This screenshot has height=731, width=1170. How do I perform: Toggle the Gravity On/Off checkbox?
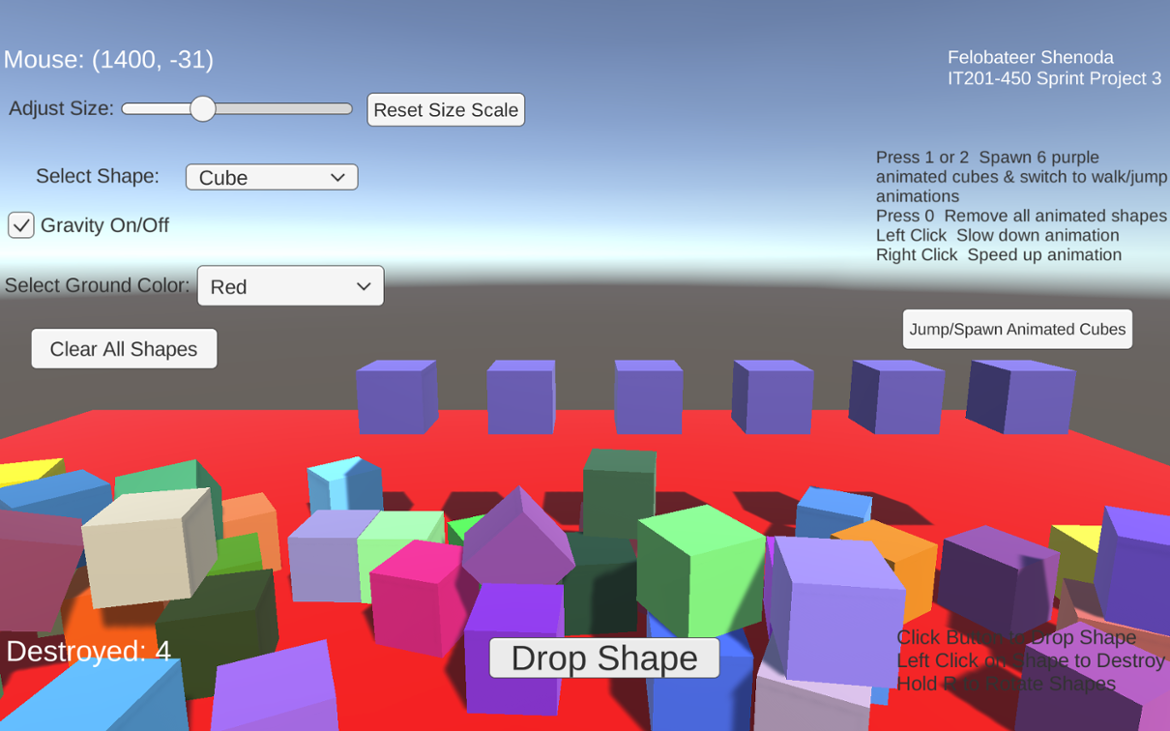[x=21, y=225]
